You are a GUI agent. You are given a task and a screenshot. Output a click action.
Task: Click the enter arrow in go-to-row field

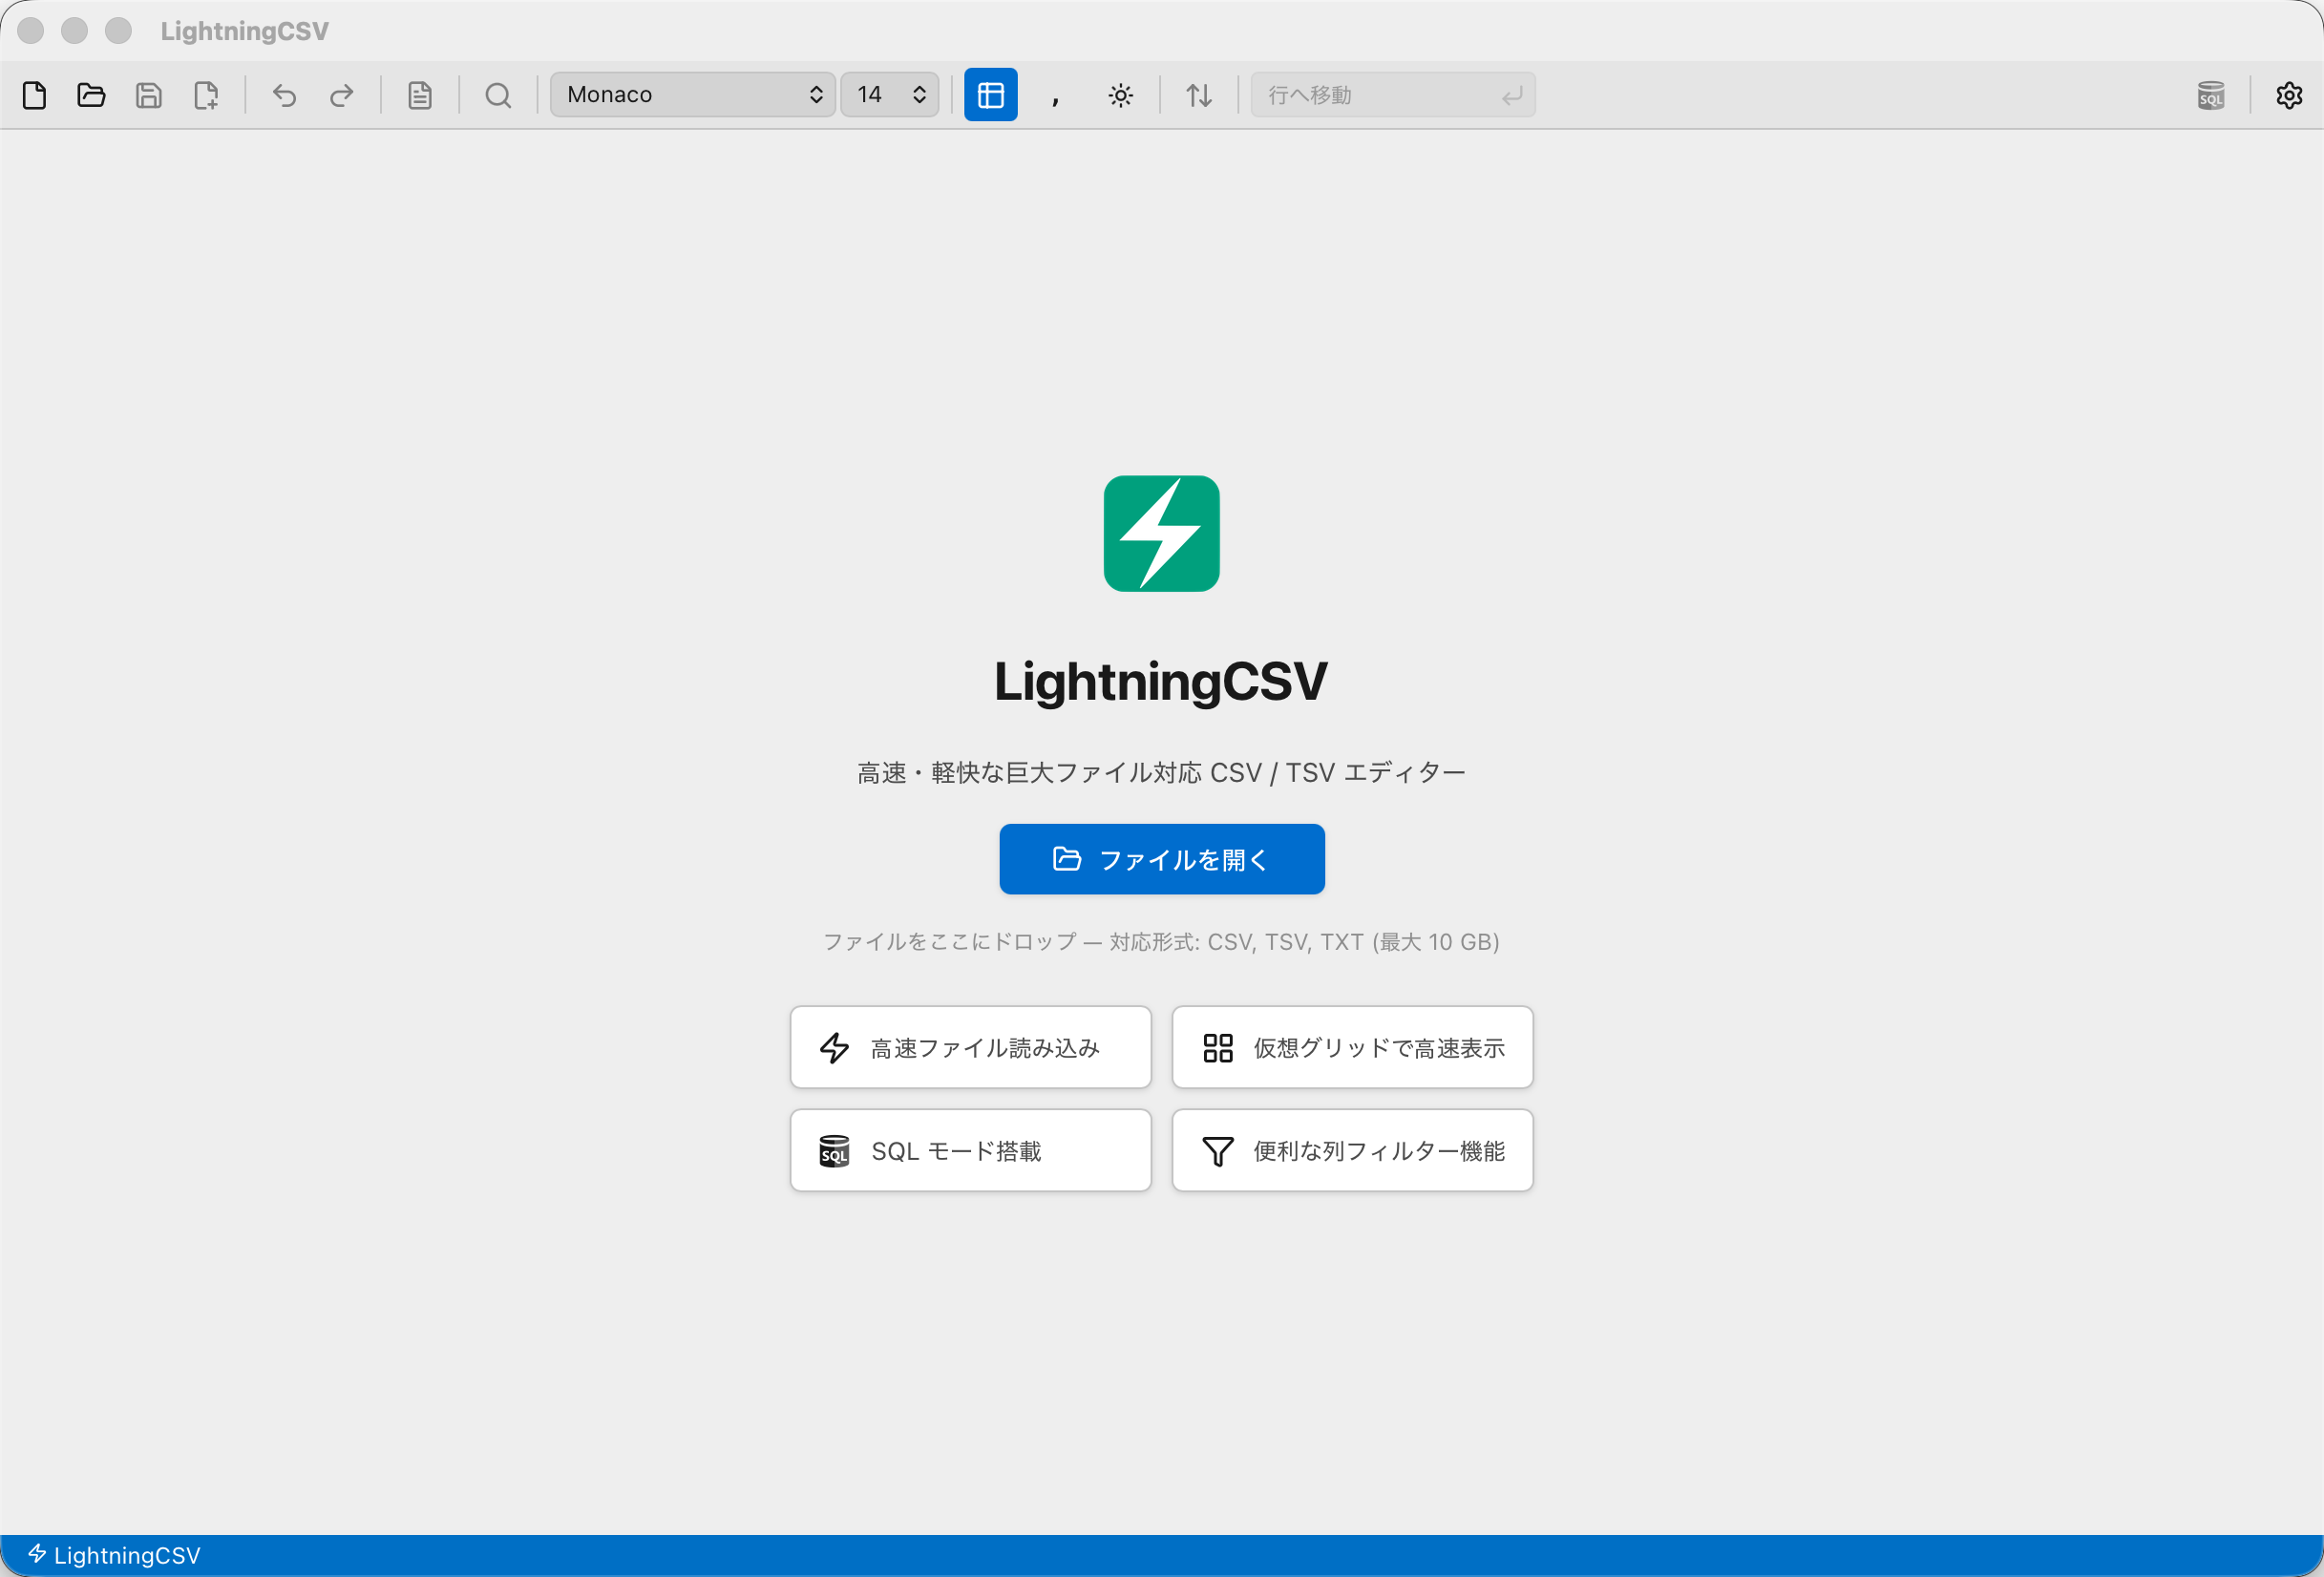click(1512, 96)
